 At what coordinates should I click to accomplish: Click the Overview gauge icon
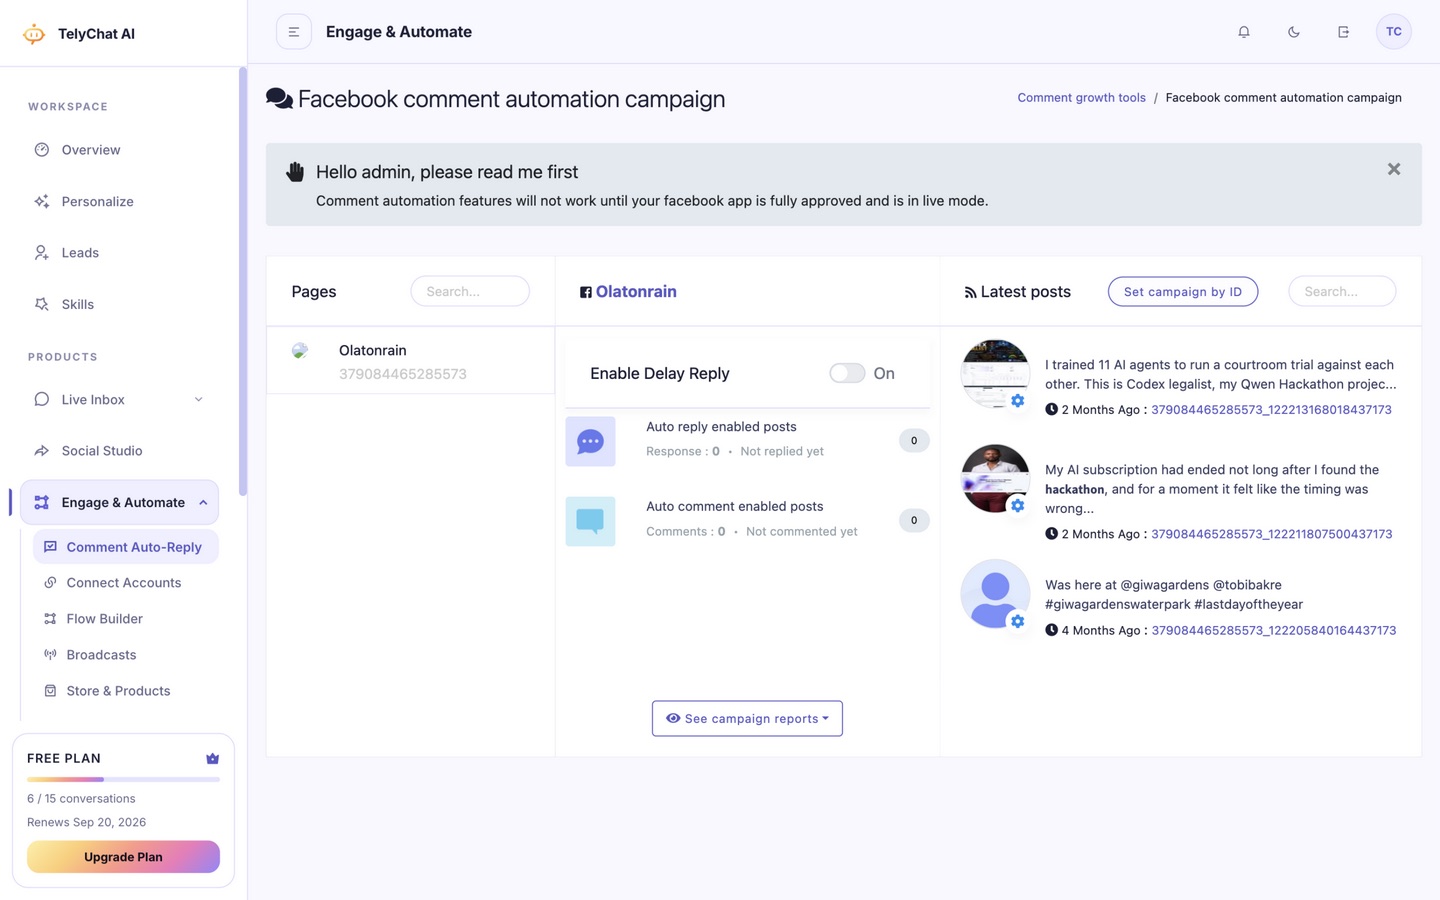coord(42,150)
